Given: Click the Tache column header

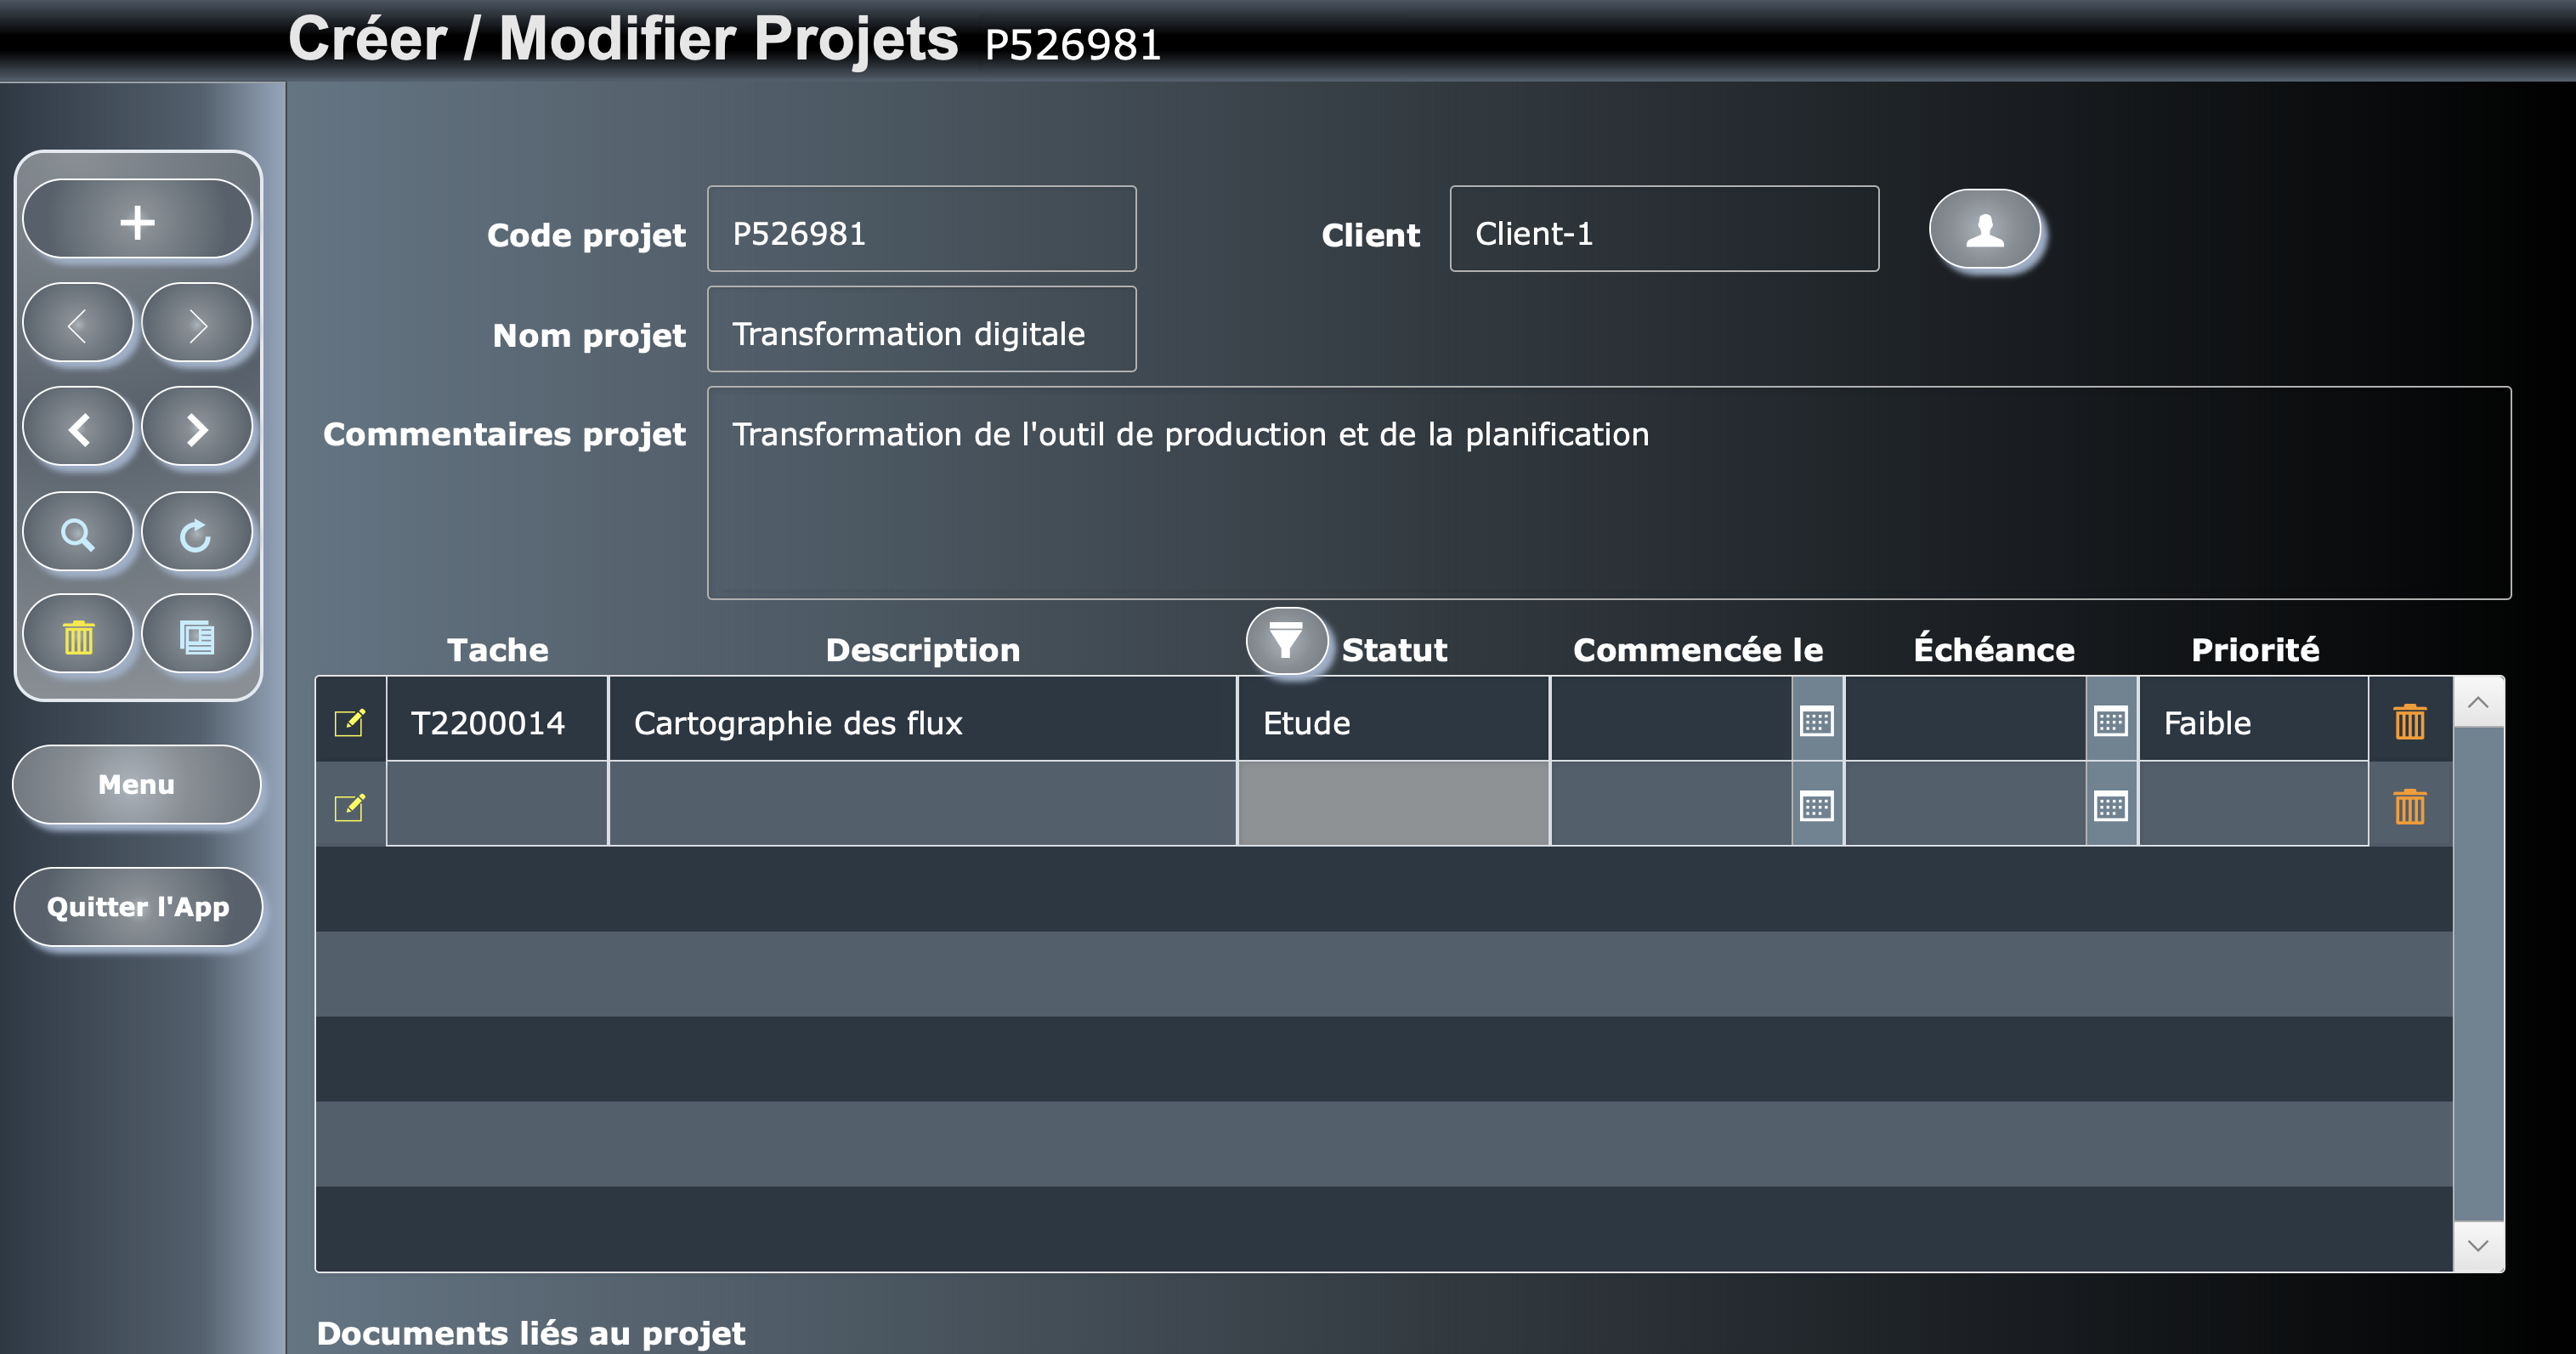Looking at the screenshot, I should (x=497, y=650).
